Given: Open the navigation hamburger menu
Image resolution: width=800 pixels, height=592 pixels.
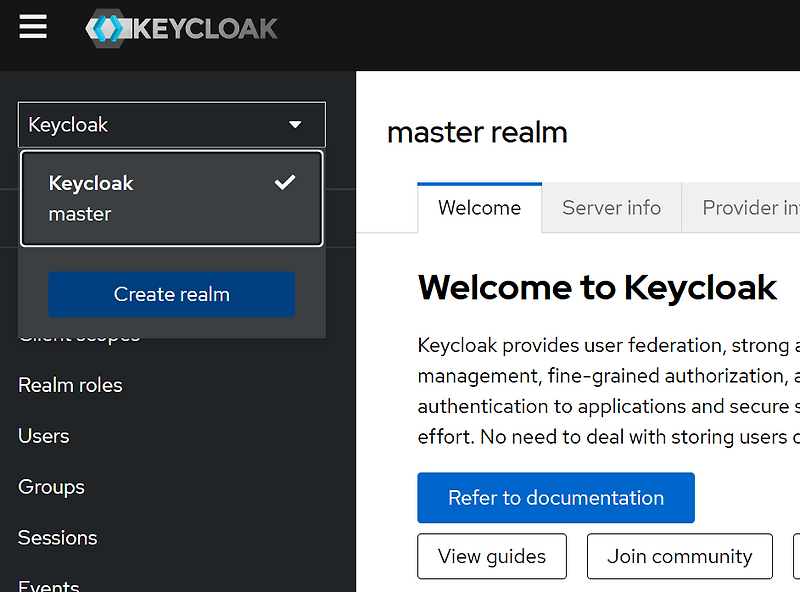Looking at the screenshot, I should point(33,27).
